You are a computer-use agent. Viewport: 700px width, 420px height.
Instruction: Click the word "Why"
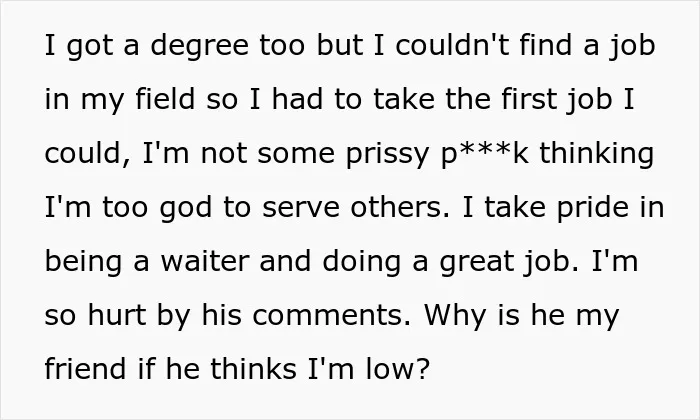[454, 317]
